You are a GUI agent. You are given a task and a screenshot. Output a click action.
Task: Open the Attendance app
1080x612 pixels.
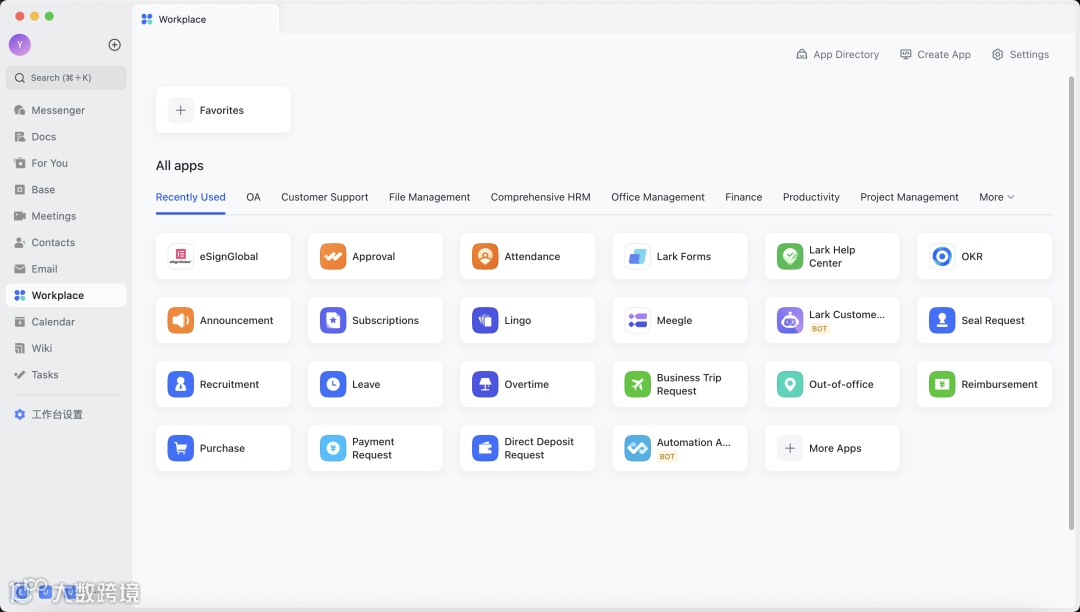coord(527,256)
